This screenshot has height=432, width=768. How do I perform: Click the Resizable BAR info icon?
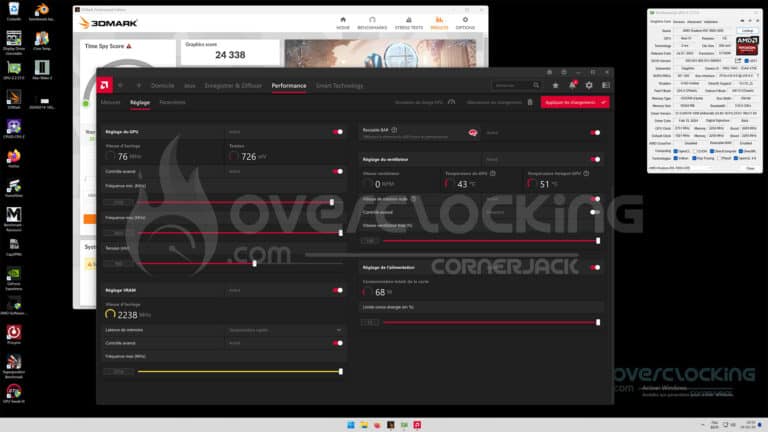pos(394,130)
